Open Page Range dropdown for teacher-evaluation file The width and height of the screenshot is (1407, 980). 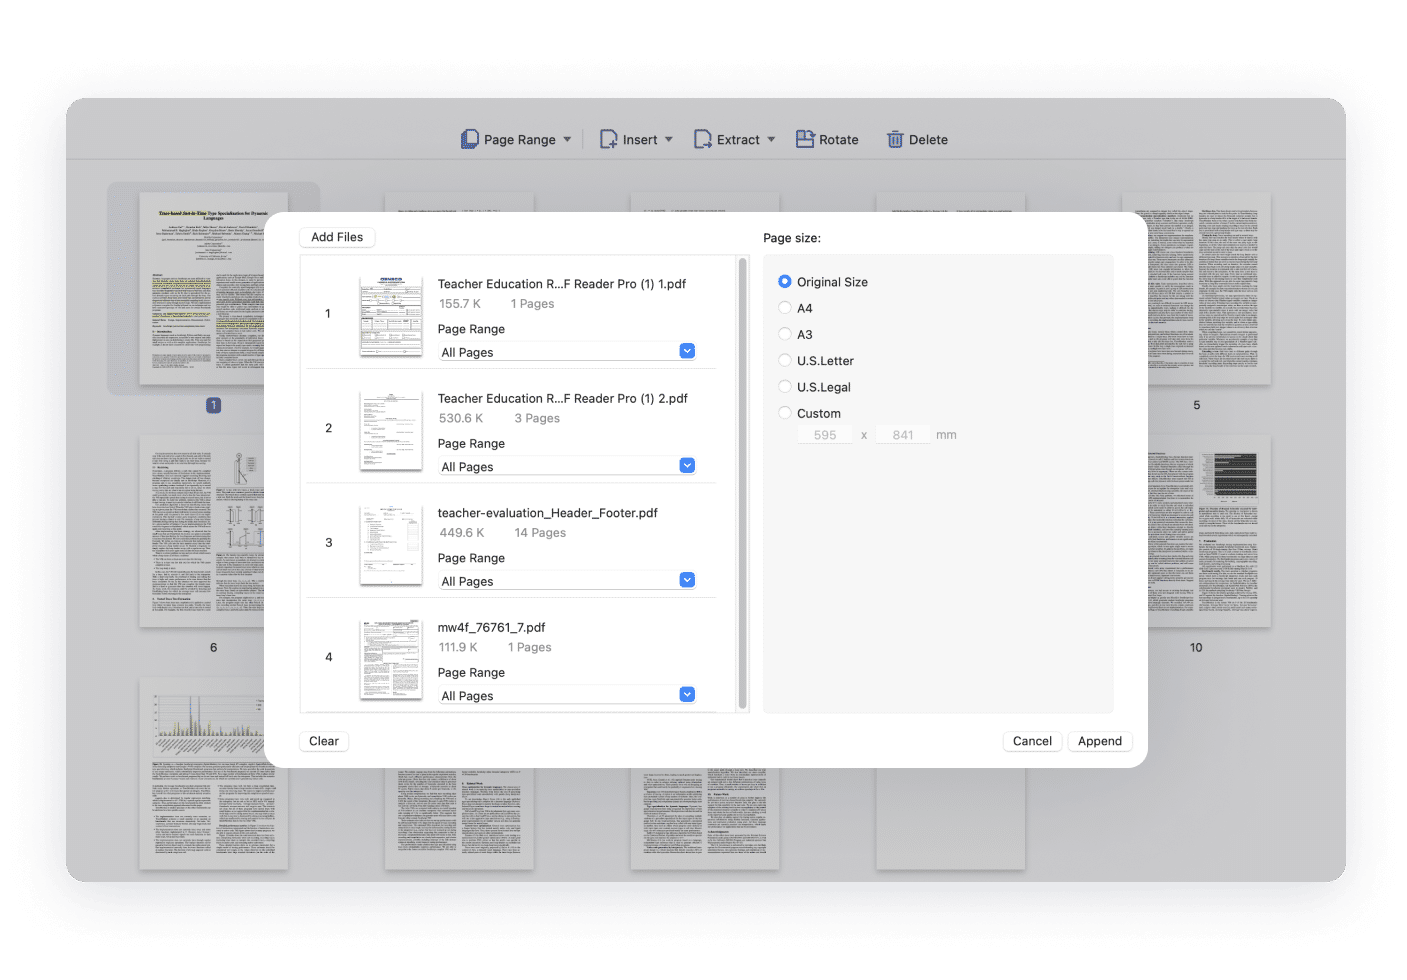[687, 580]
